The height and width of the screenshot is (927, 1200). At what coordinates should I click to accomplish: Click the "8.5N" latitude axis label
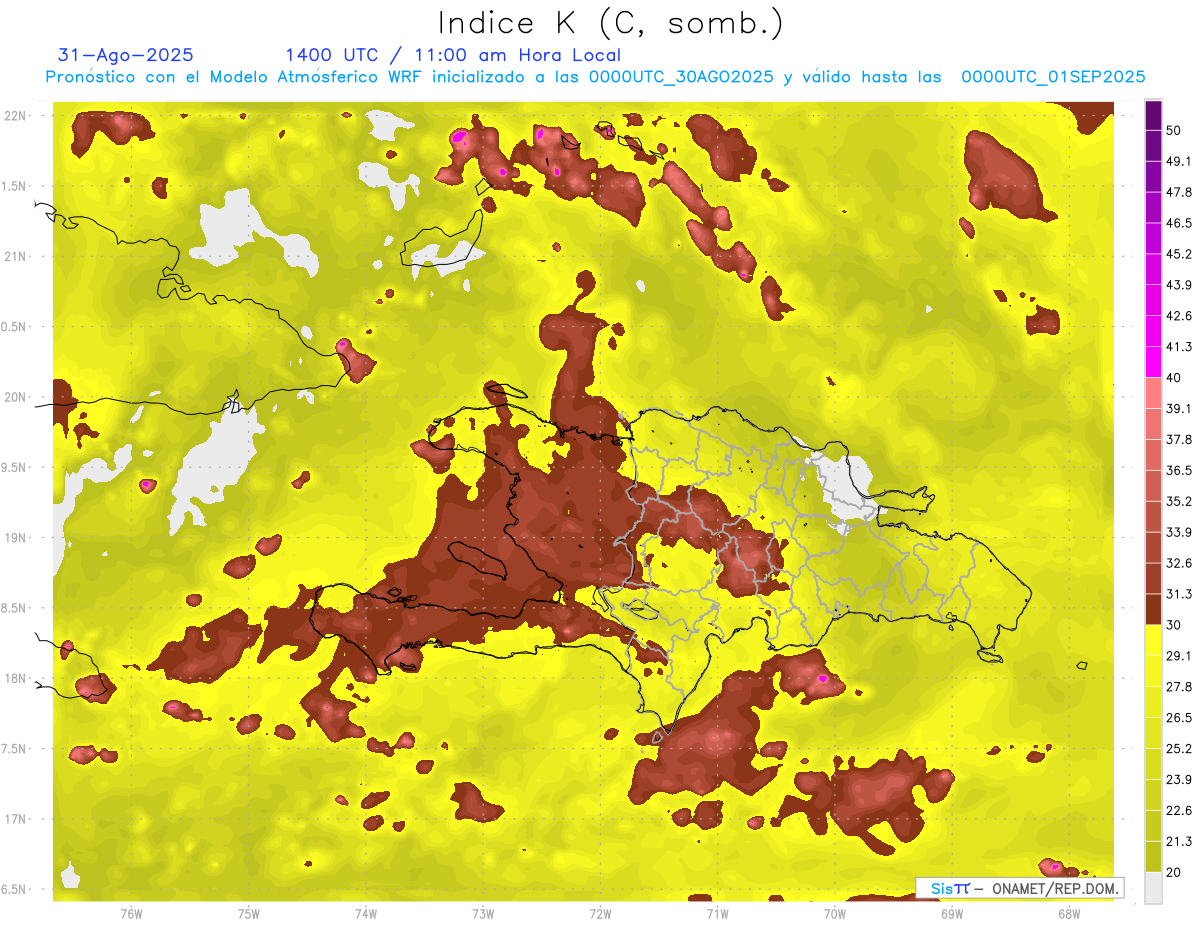coord(15,608)
